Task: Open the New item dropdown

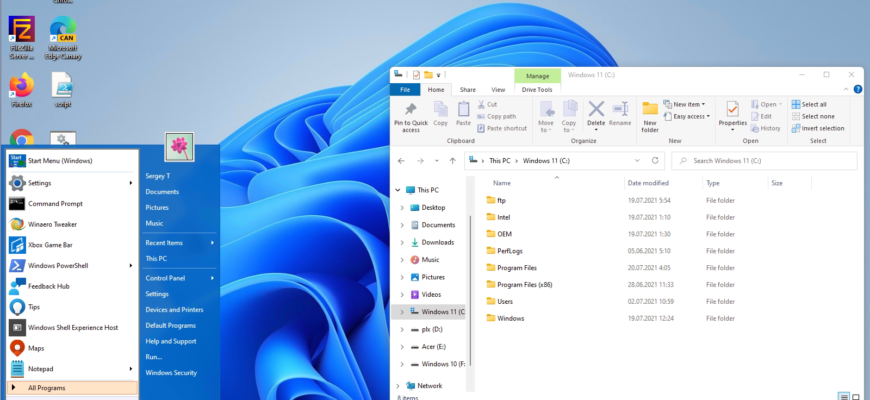Action: 684,104
